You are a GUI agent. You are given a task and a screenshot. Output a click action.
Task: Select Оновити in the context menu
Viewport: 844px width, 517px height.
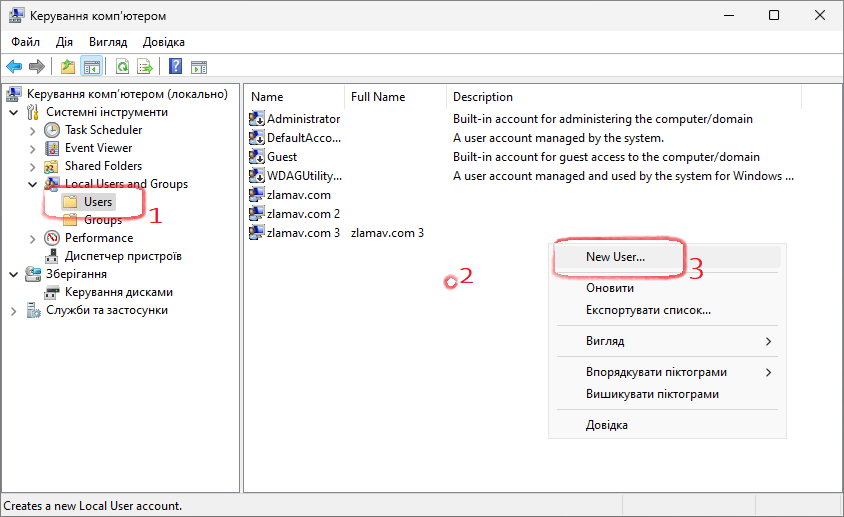click(x=609, y=288)
